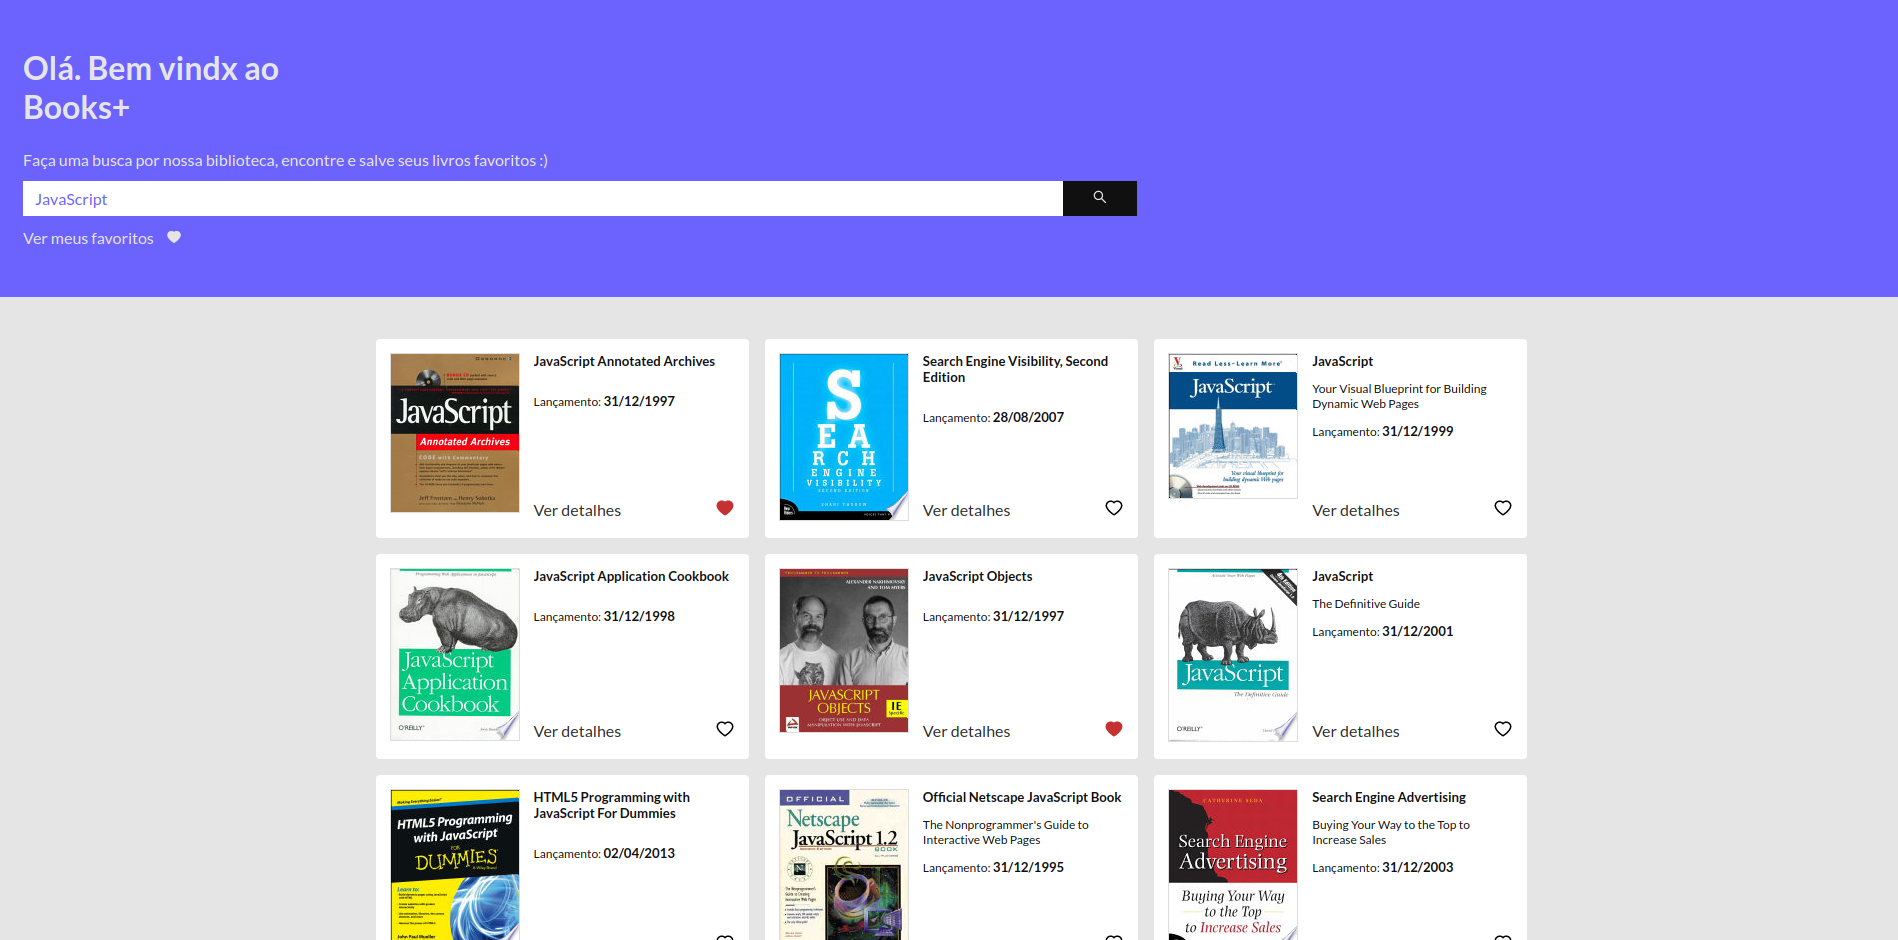
Task: Open Ver detalhes for JavaScript Objects
Action: tap(966, 731)
